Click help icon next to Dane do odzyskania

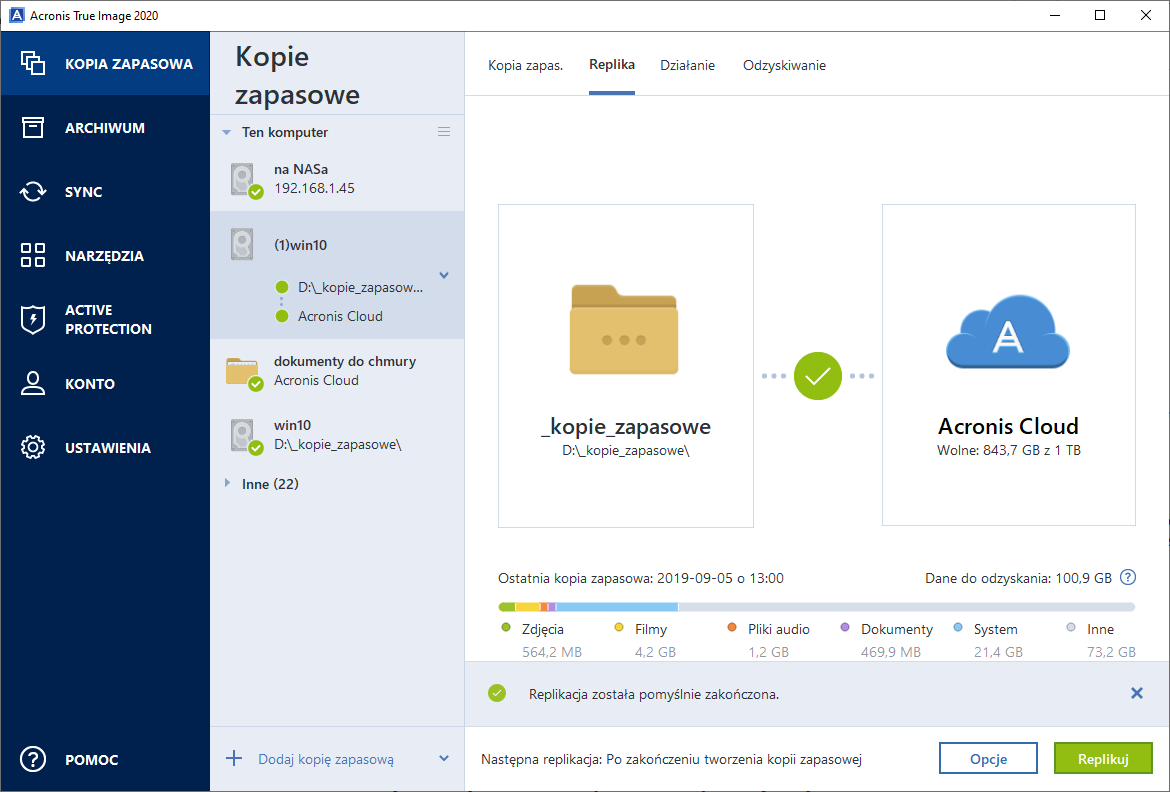[x=1128, y=578]
